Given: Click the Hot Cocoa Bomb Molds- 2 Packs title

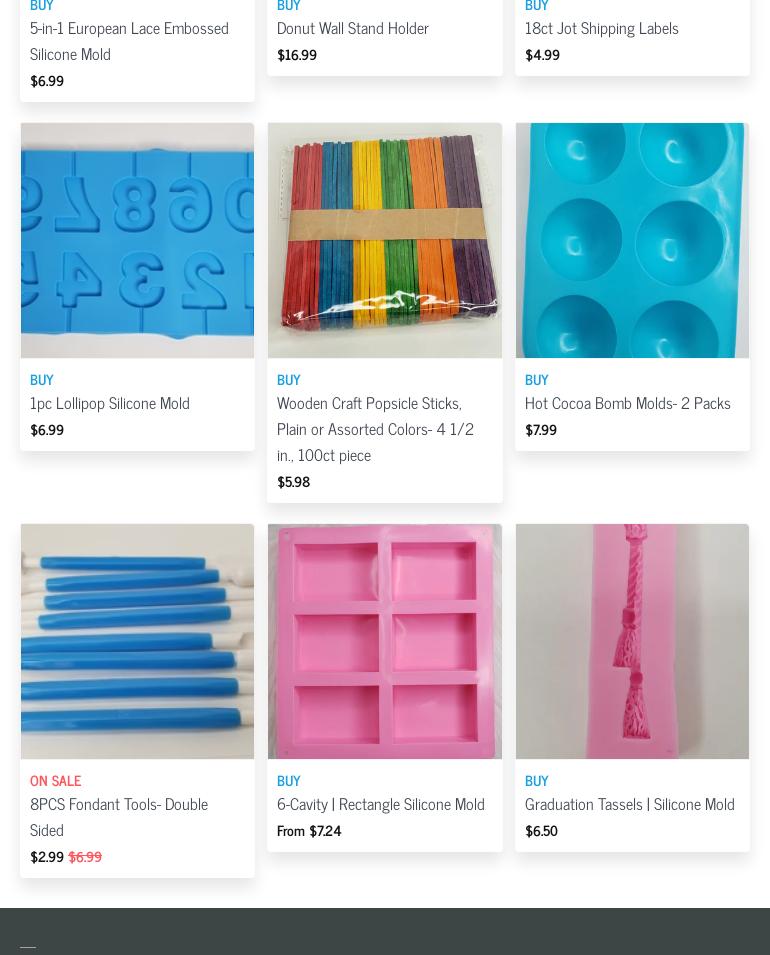Looking at the screenshot, I should tap(627, 404).
